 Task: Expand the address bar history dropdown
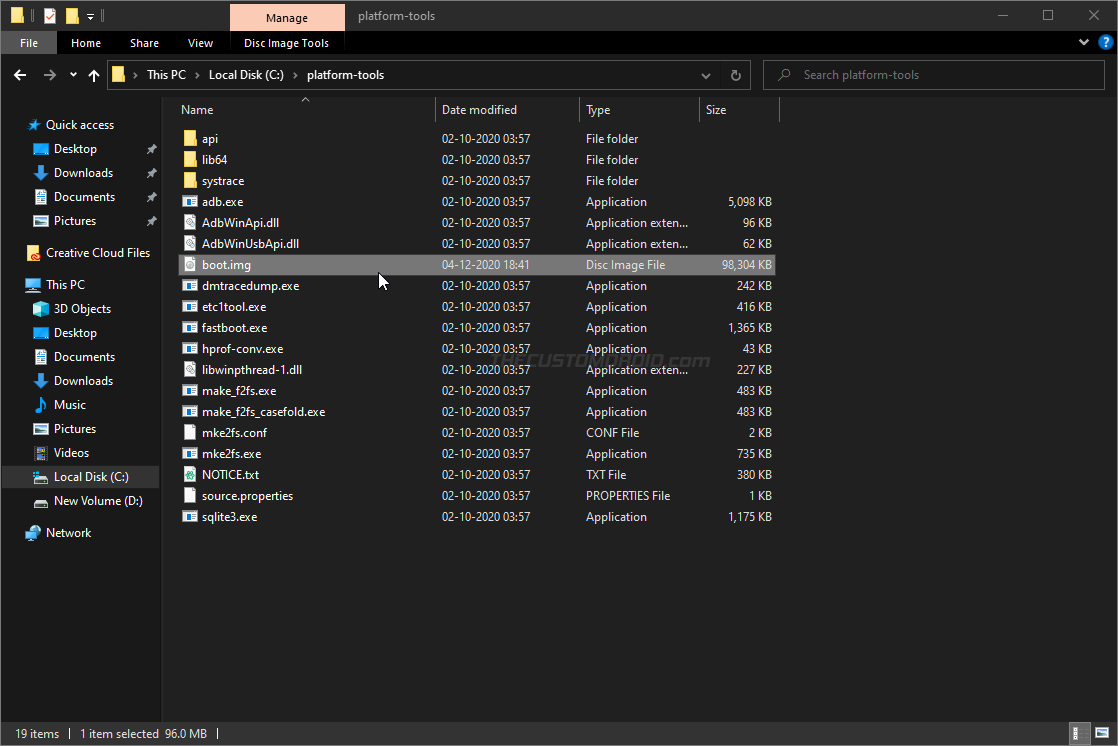705,75
